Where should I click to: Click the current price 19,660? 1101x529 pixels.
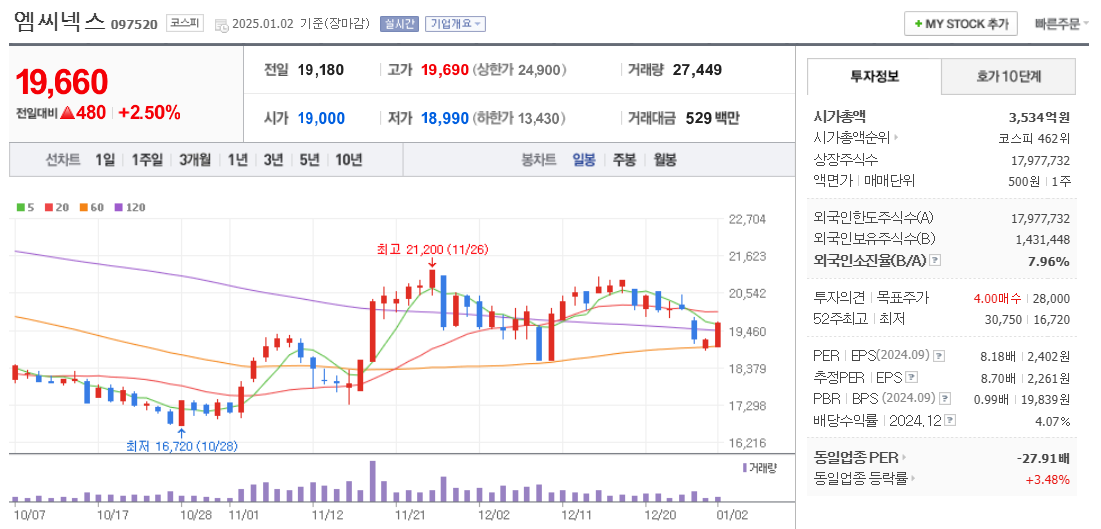[62, 82]
